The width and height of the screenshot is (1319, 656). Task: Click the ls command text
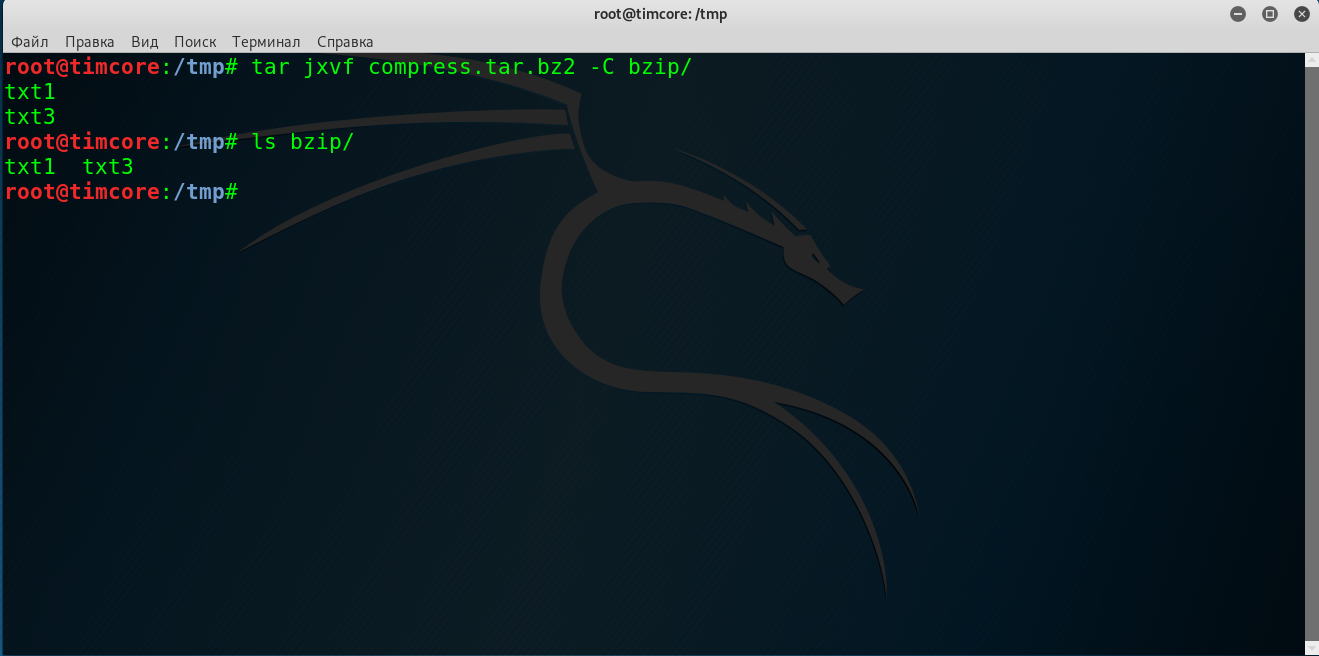coord(264,142)
